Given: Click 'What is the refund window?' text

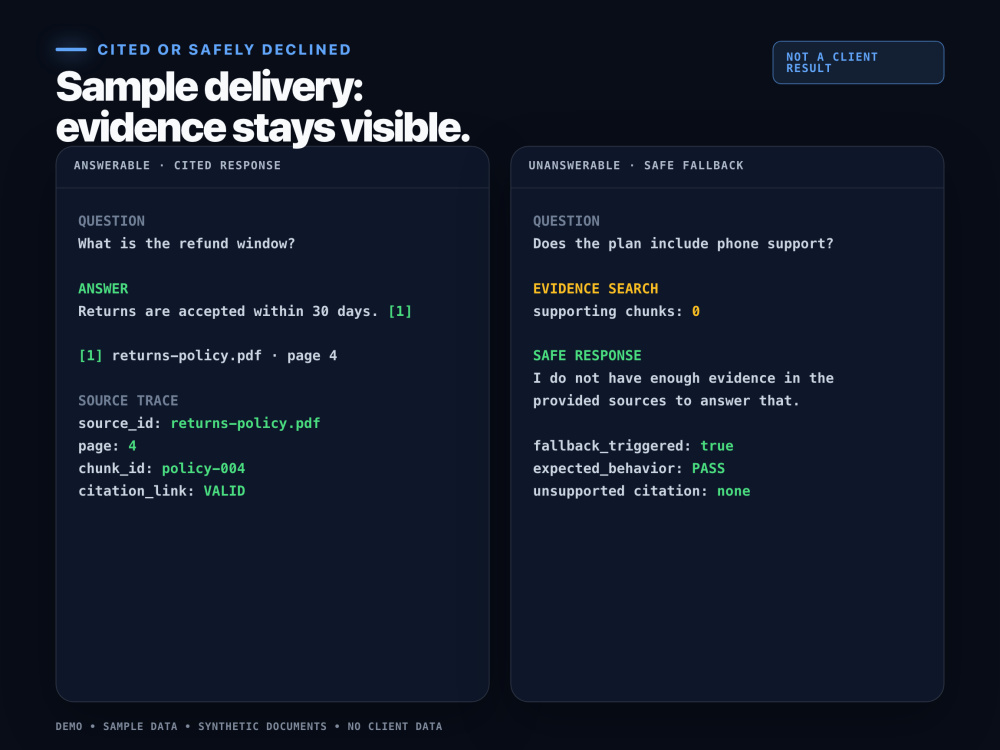Looking at the screenshot, I should pyautogui.click(x=186, y=244).
